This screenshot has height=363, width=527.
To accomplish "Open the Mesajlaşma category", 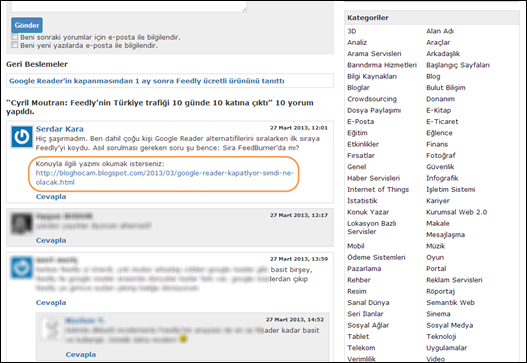I will pos(445,235).
